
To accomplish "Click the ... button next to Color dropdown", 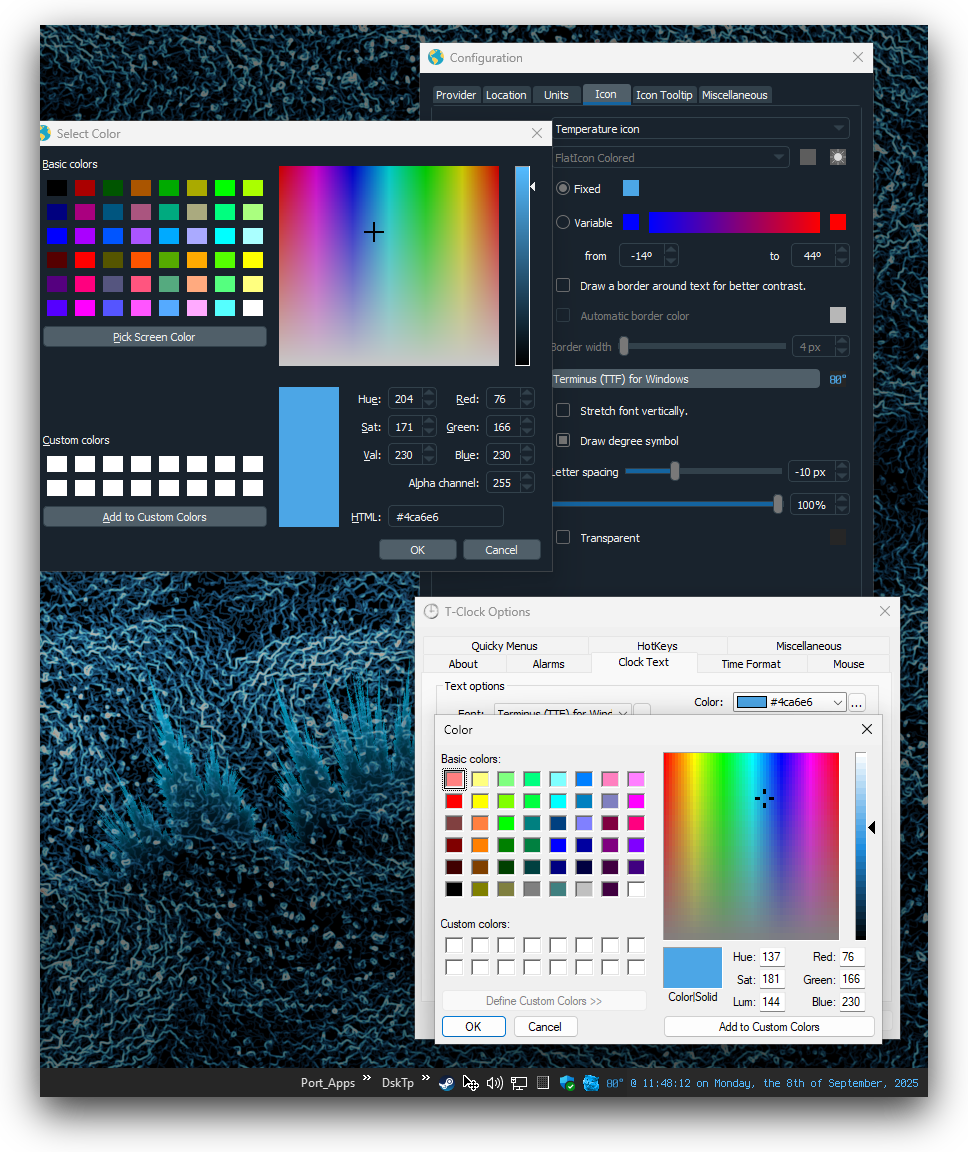I will click(x=856, y=702).
